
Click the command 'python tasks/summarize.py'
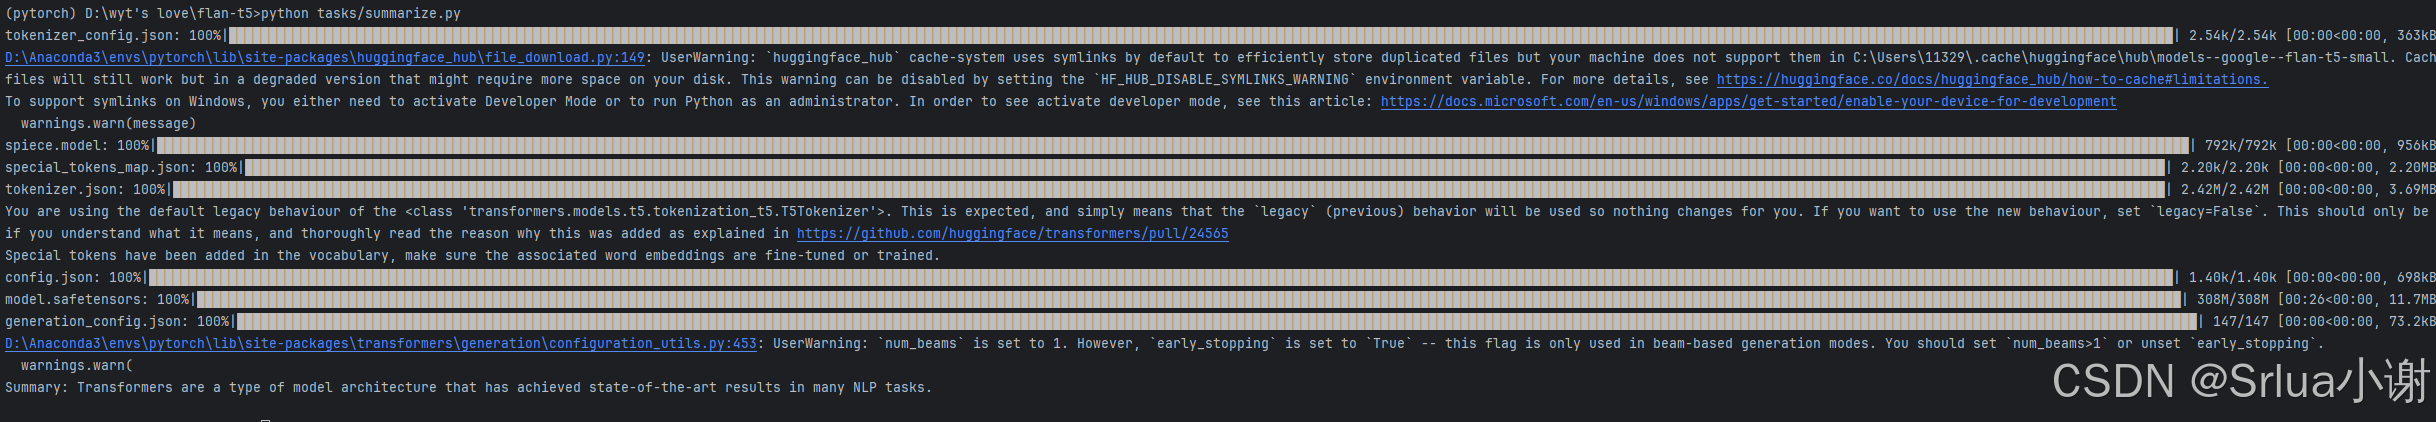pyautogui.click(x=361, y=14)
